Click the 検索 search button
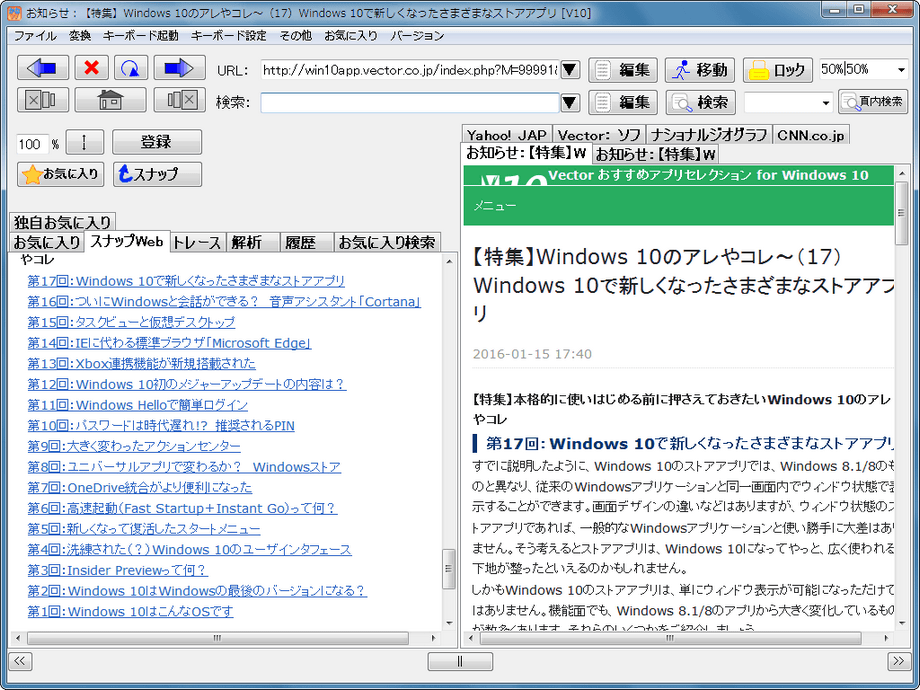Viewport: 920px width, 690px height. 700,103
